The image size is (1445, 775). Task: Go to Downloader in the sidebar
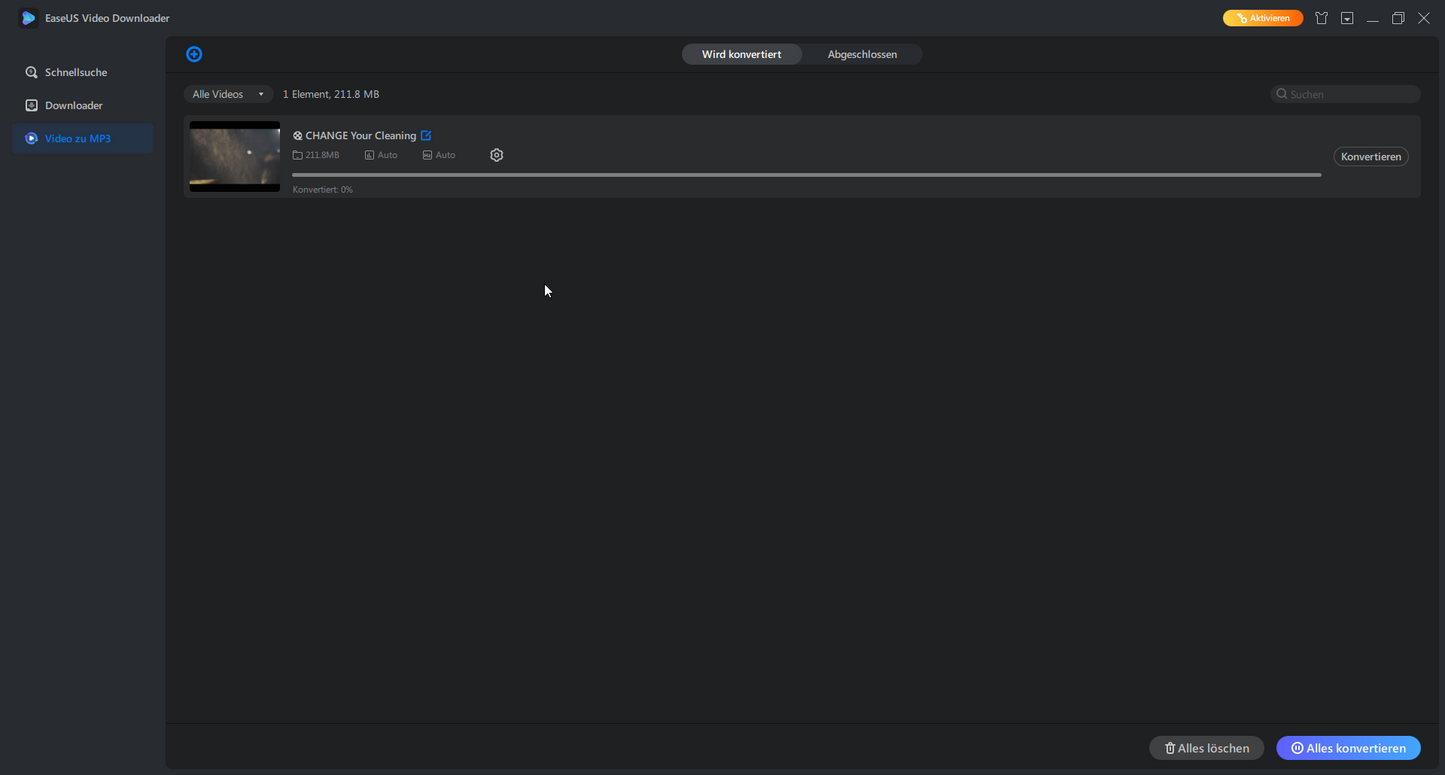pyautogui.click(x=74, y=105)
